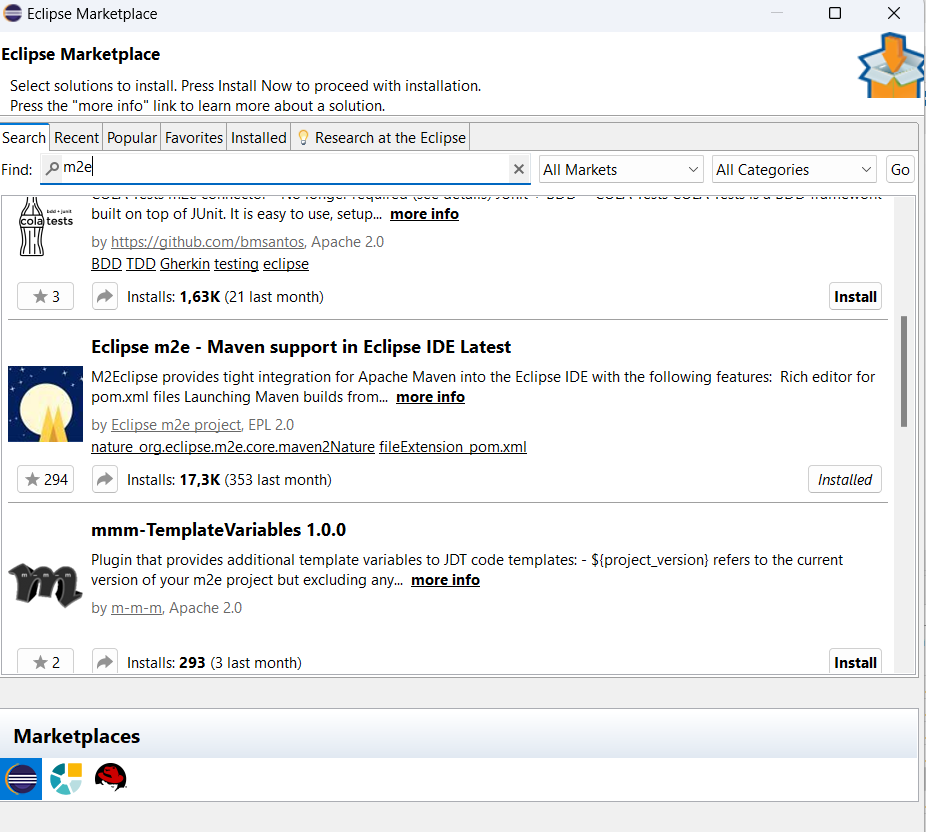Screen dimensions: 926x832
Task: Switch to the Popular tab
Action: [x=132, y=138]
